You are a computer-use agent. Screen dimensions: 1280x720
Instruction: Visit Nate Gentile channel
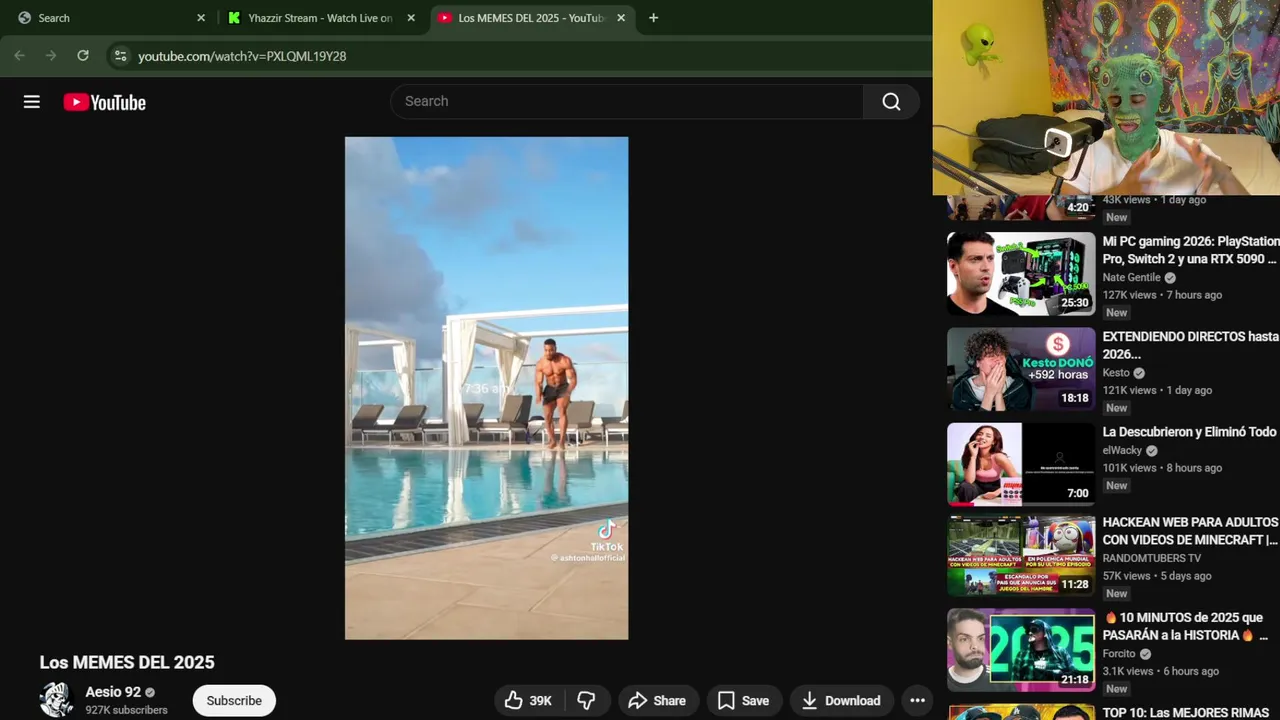point(1132,277)
